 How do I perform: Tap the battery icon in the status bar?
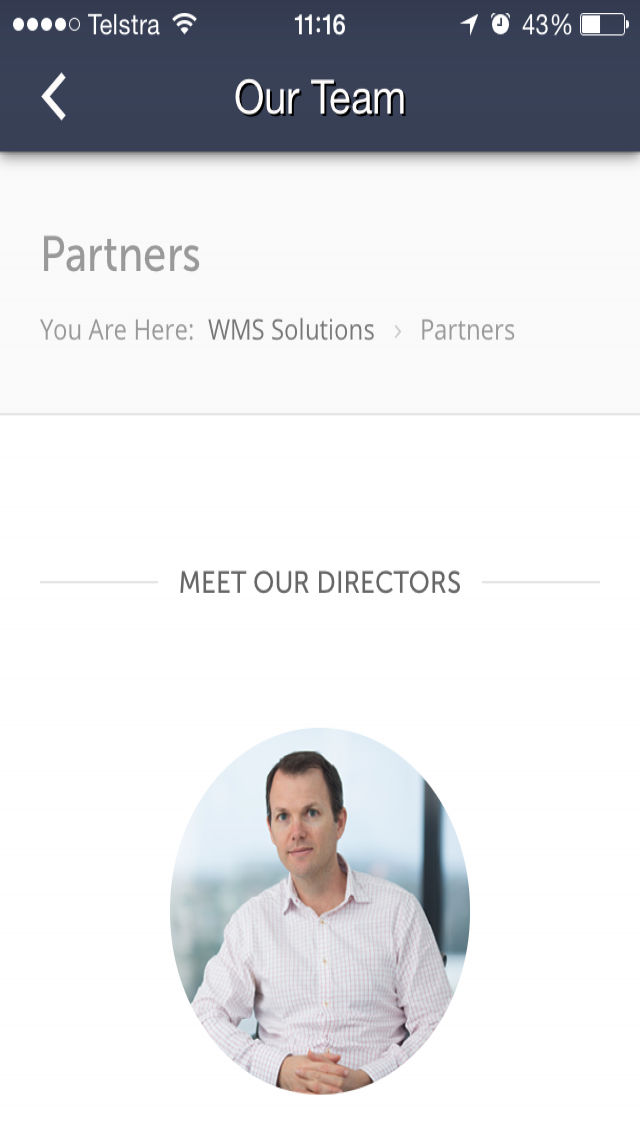click(604, 25)
